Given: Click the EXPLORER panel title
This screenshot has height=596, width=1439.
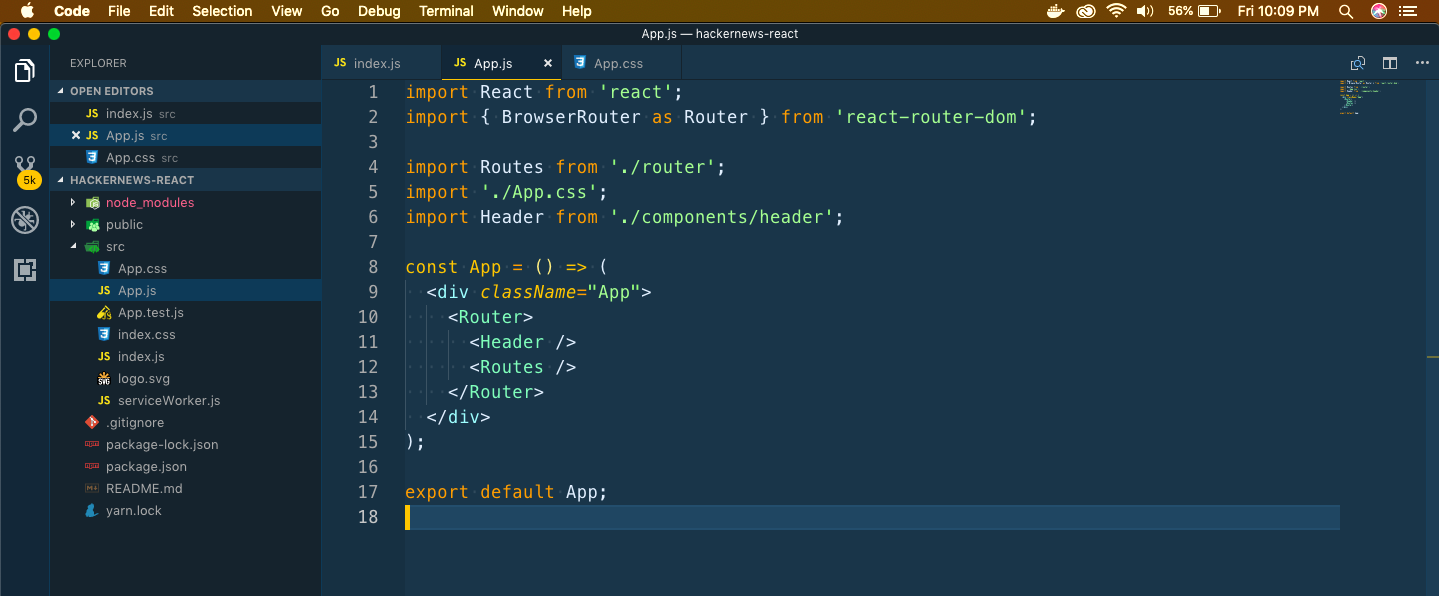Looking at the screenshot, I should (98, 63).
